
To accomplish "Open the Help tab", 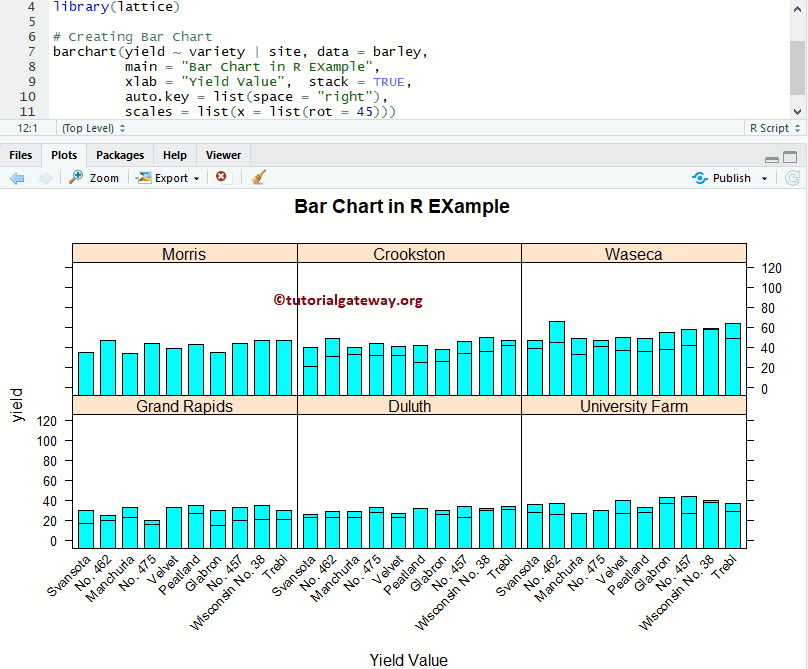I will [x=174, y=155].
